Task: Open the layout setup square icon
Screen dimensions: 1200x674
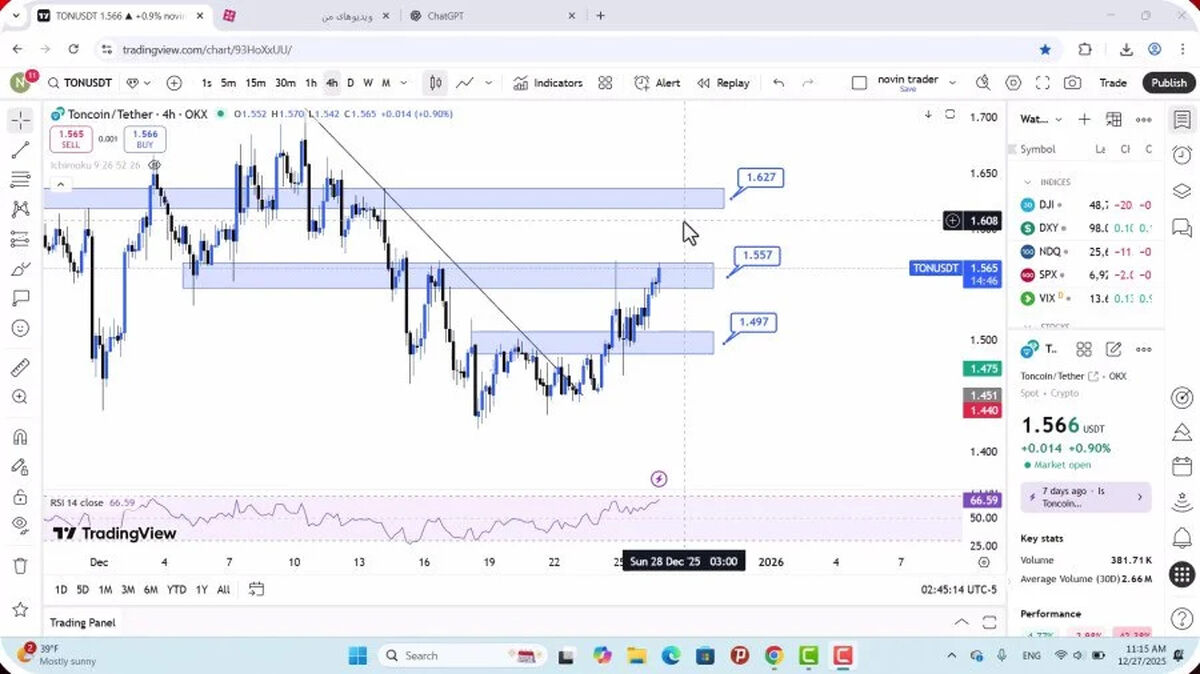Action: point(859,83)
